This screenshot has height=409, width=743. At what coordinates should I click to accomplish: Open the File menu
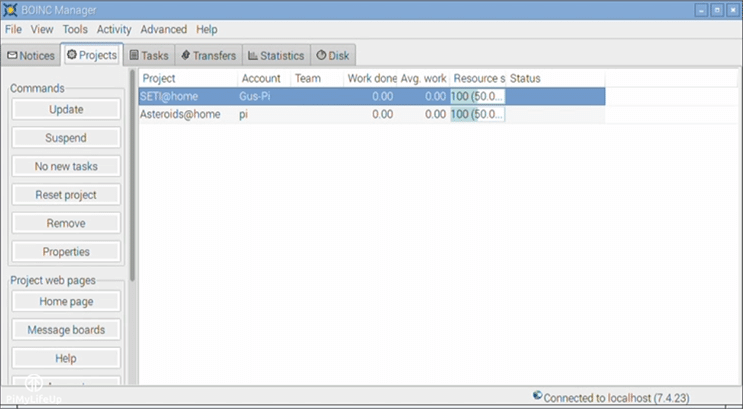coord(13,29)
